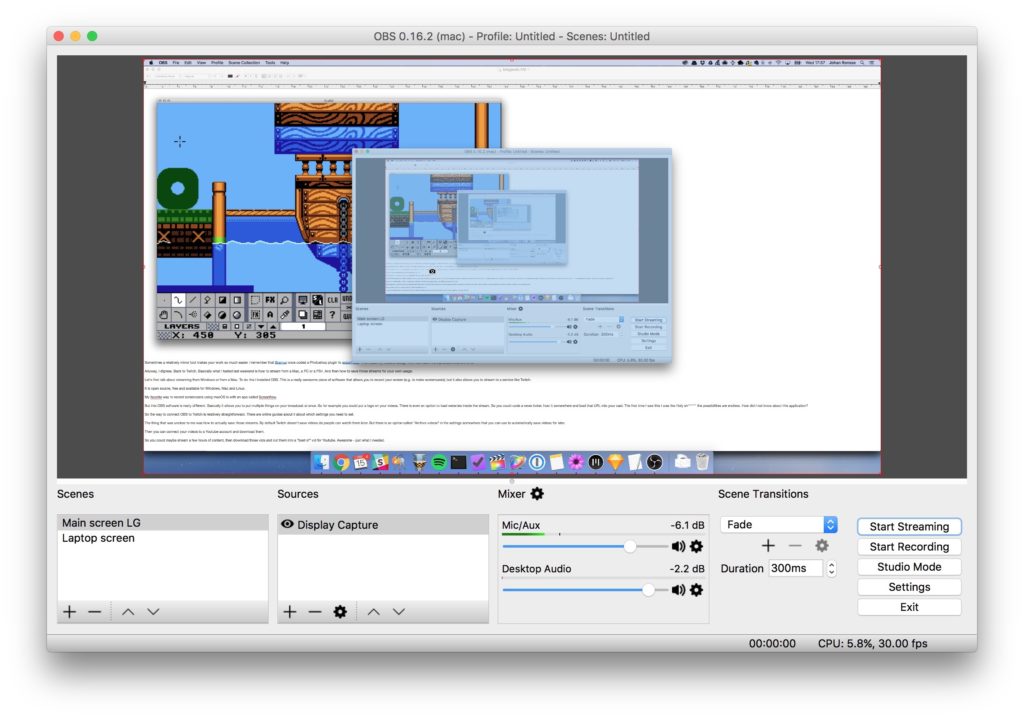Move the selected scene up
Screen dimensions: 1024x719
(128, 612)
